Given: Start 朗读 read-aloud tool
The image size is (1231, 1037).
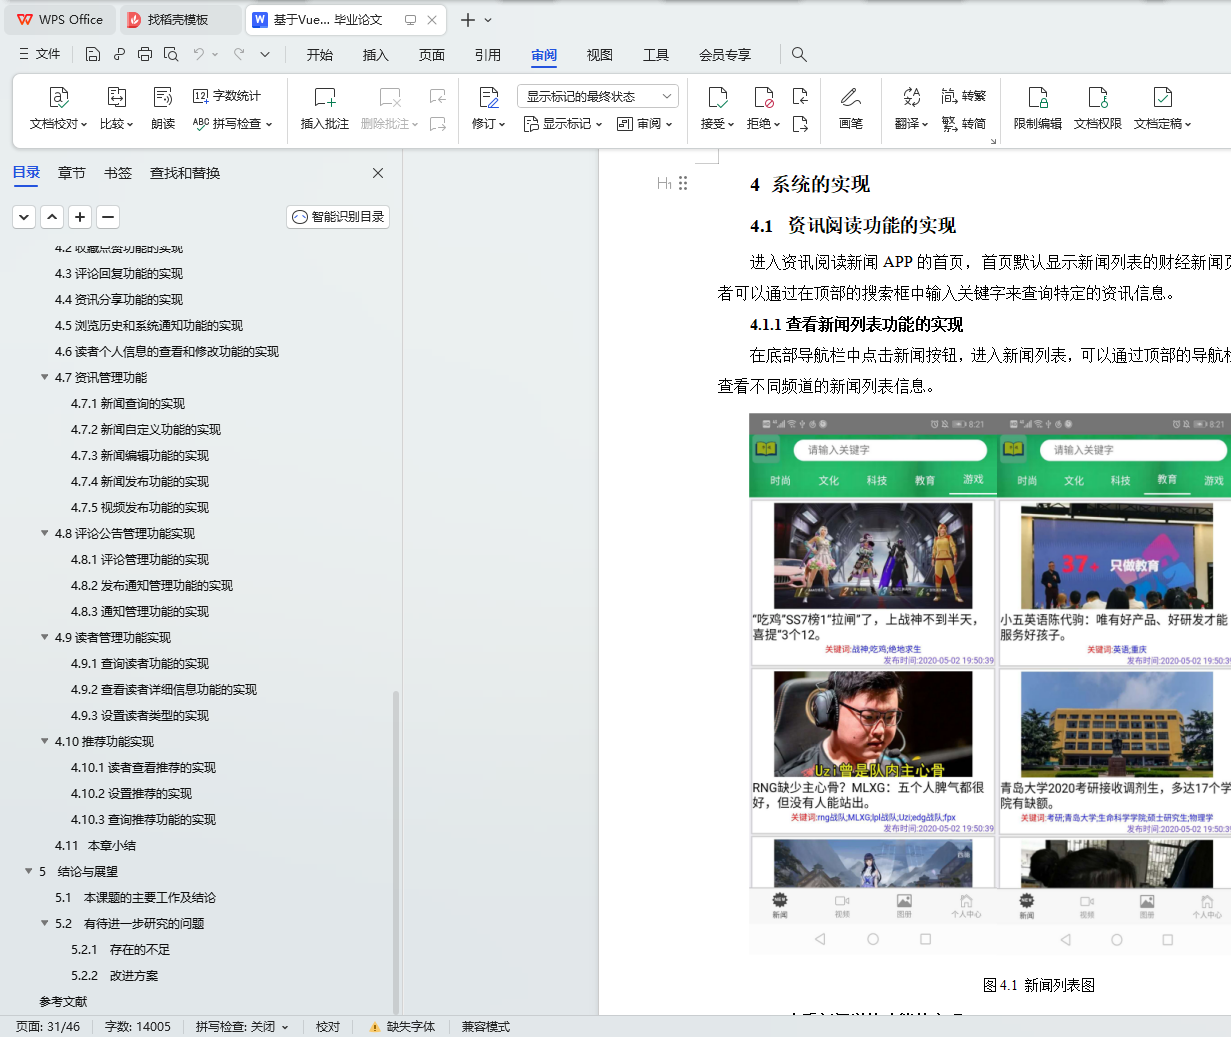Looking at the screenshot, I should (x=163, y=108).
